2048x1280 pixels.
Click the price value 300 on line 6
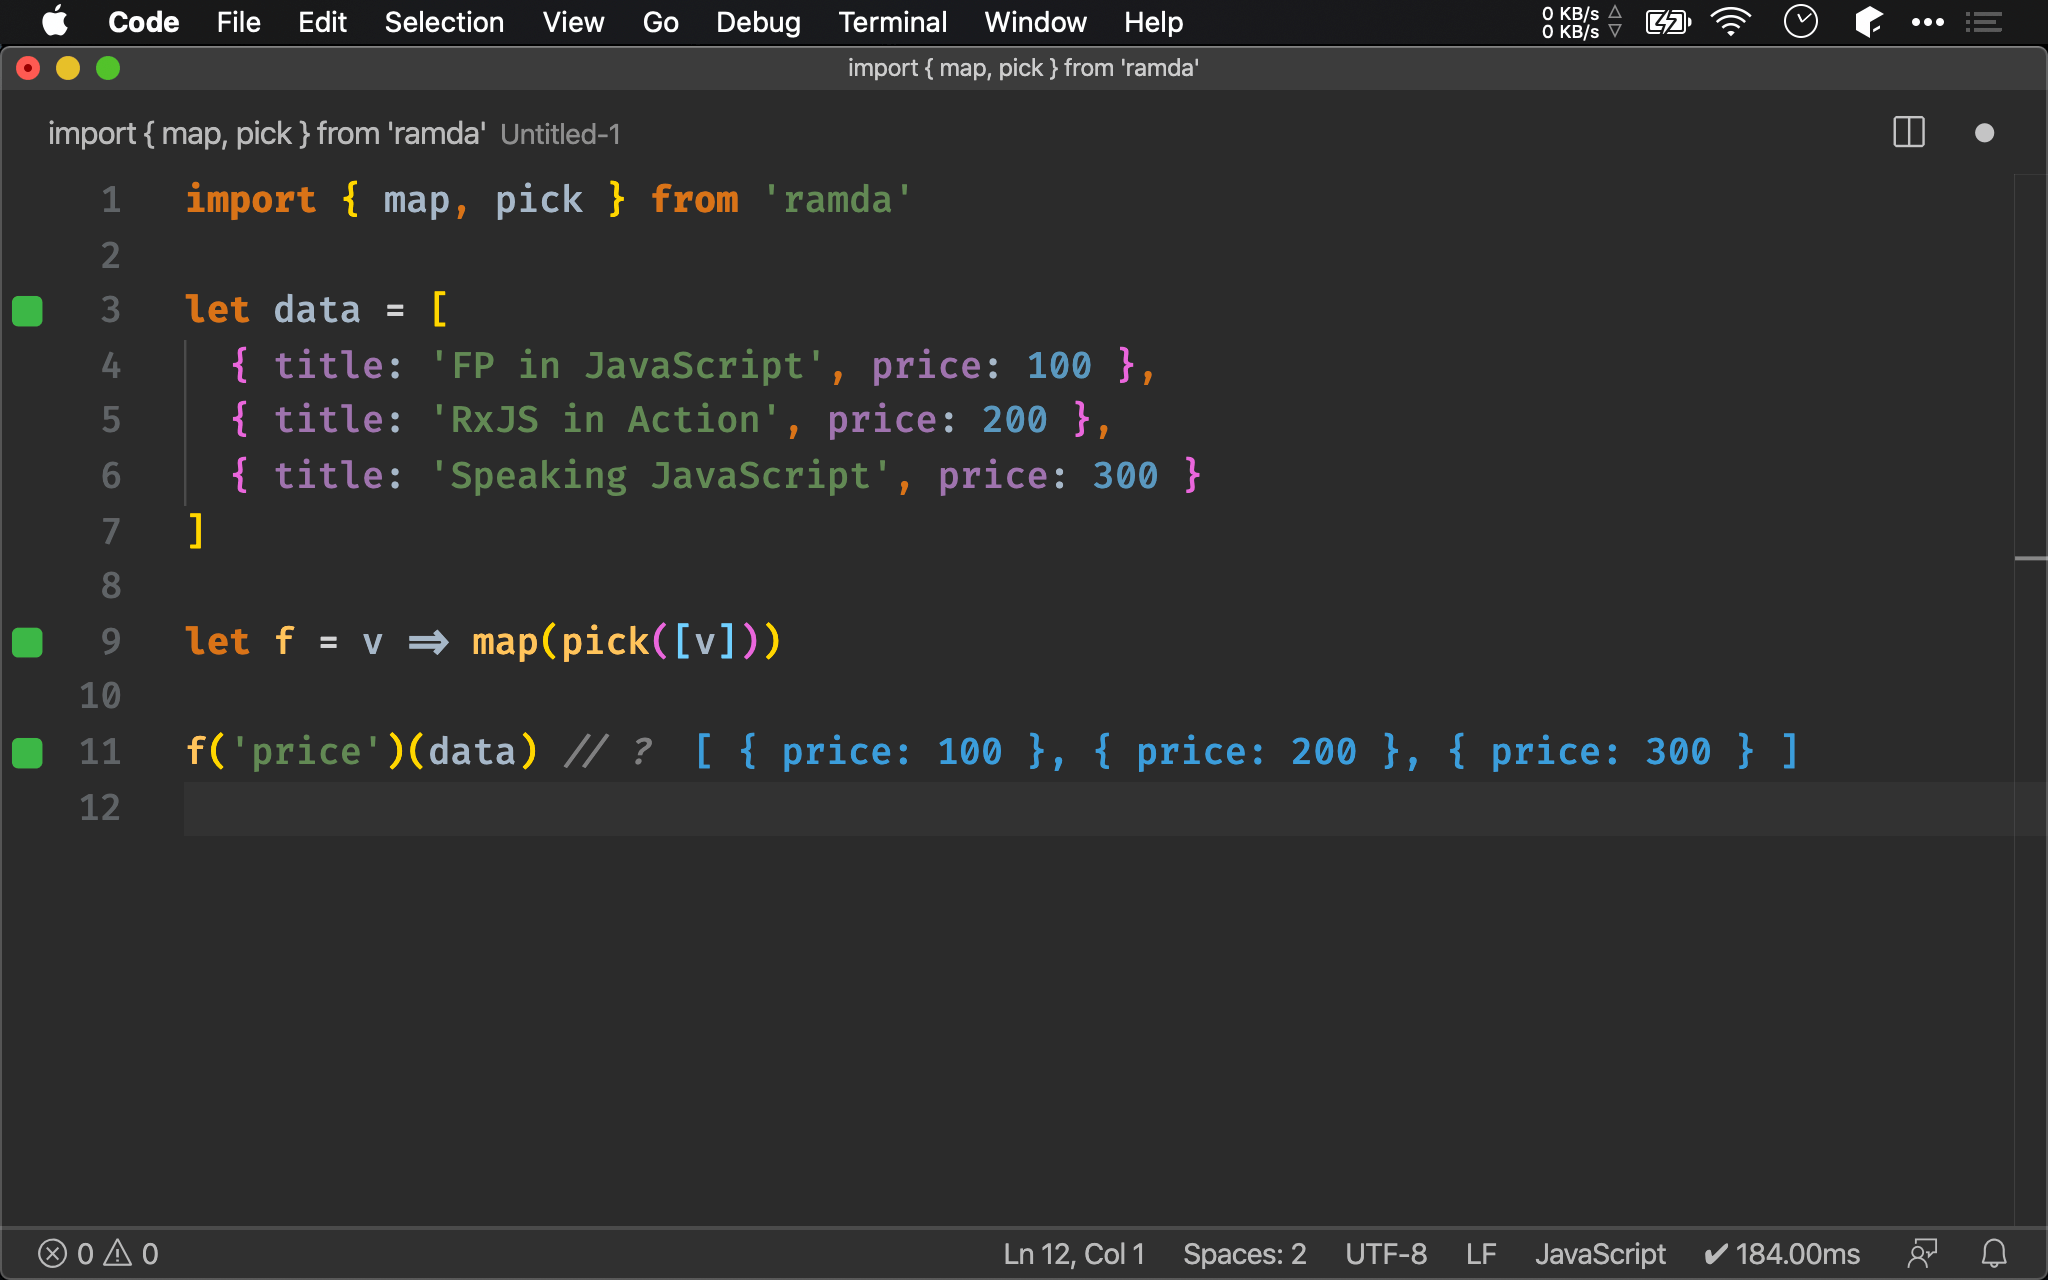[1125, 476]
